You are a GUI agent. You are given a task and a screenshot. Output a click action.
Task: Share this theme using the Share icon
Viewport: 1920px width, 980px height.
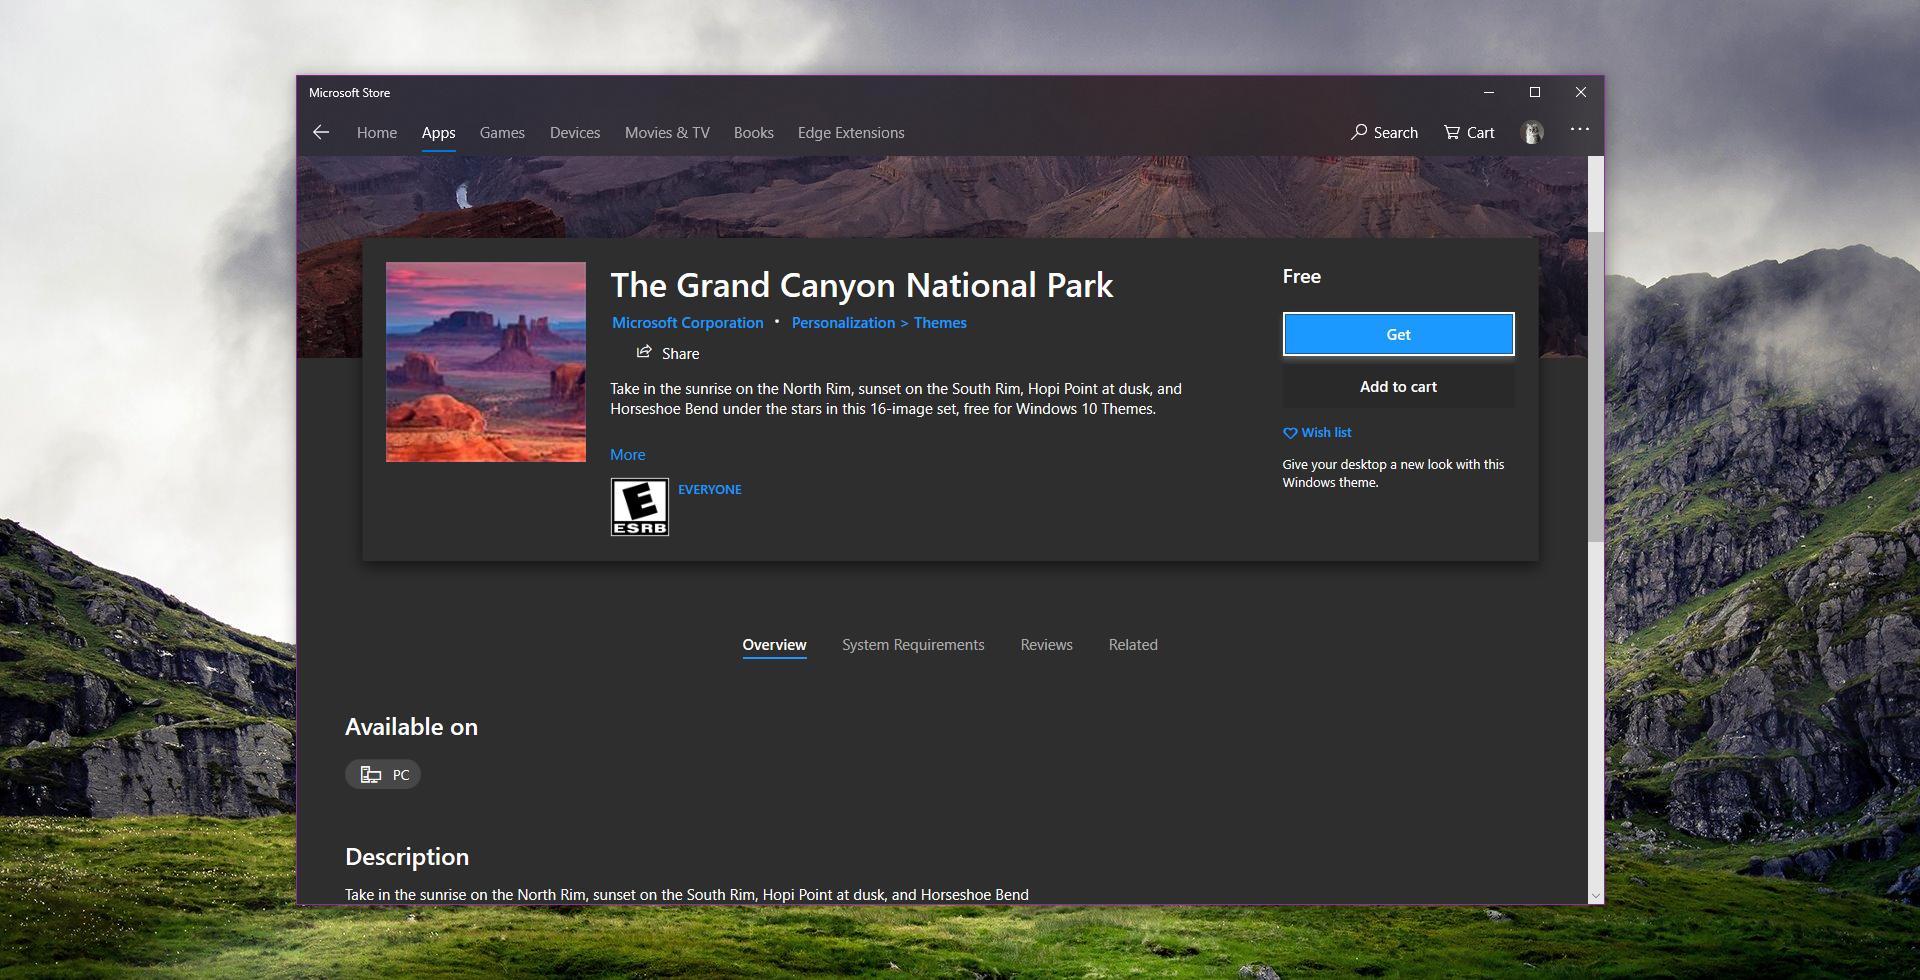[645, 352]
